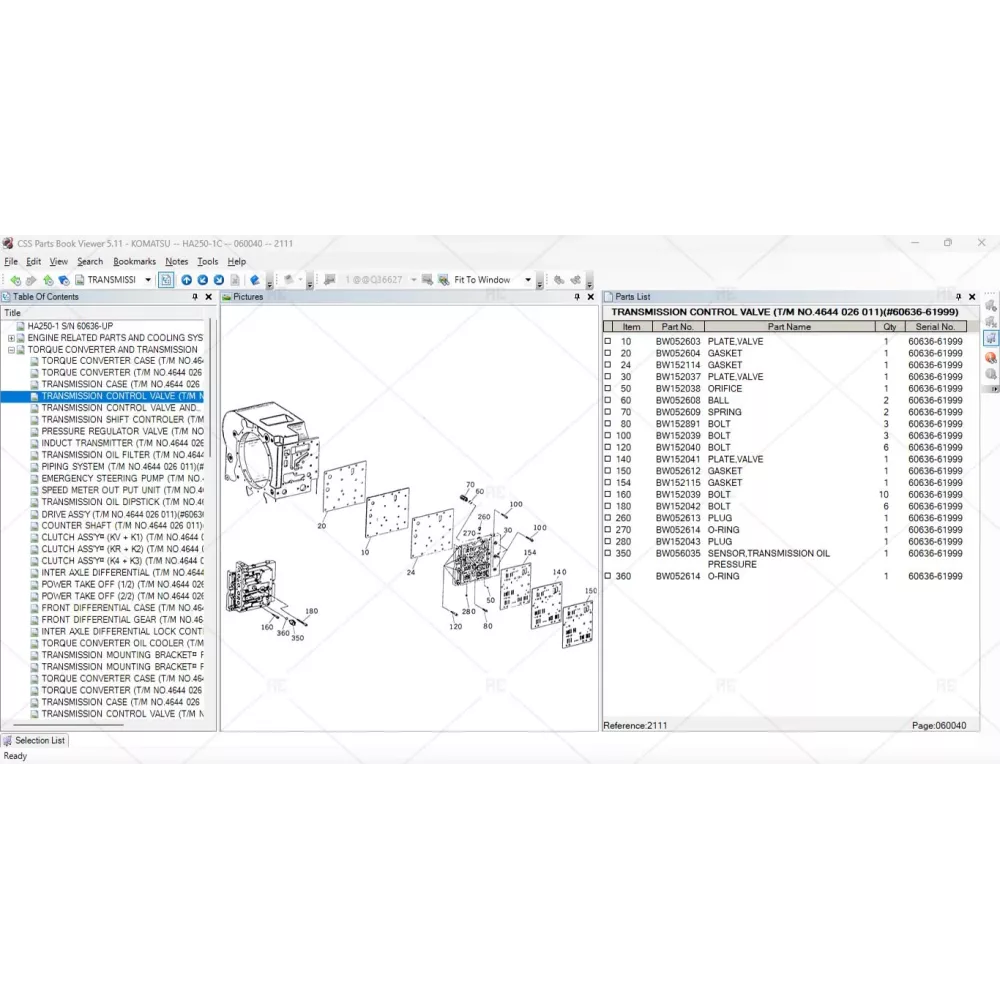Image resolution: width=1000 pixels, height=1000 pixels.
Task: Pin the Table Of Contents panel
Action: (195, 297)
